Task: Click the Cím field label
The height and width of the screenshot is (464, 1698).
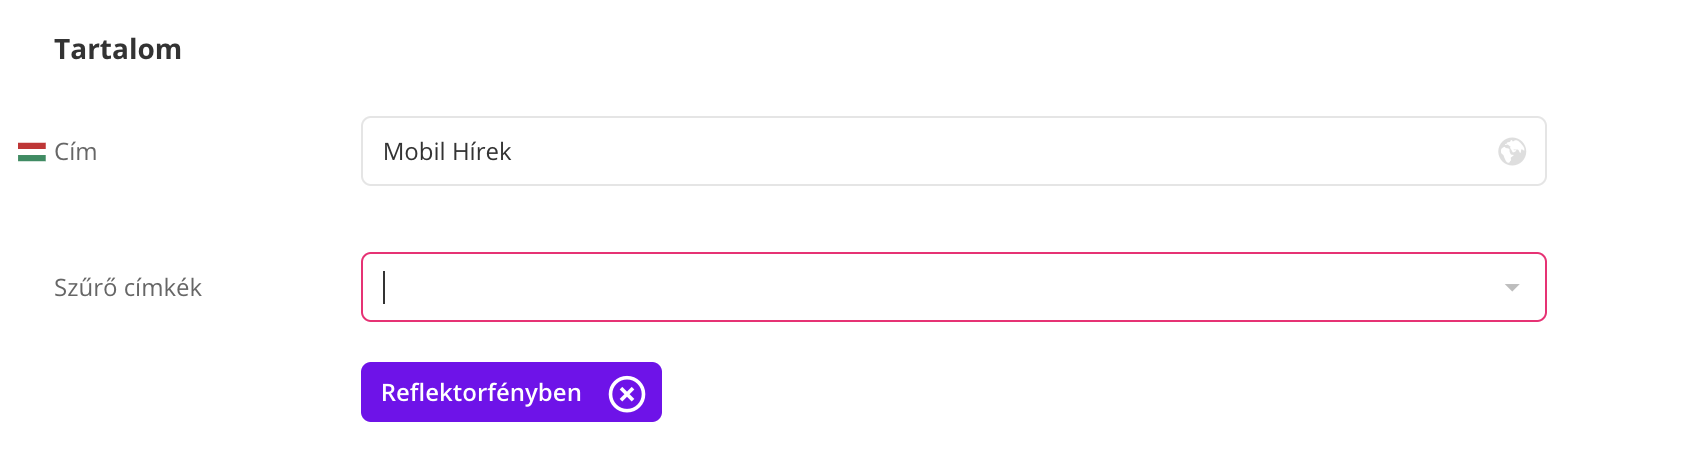Action: click(76, 152)
